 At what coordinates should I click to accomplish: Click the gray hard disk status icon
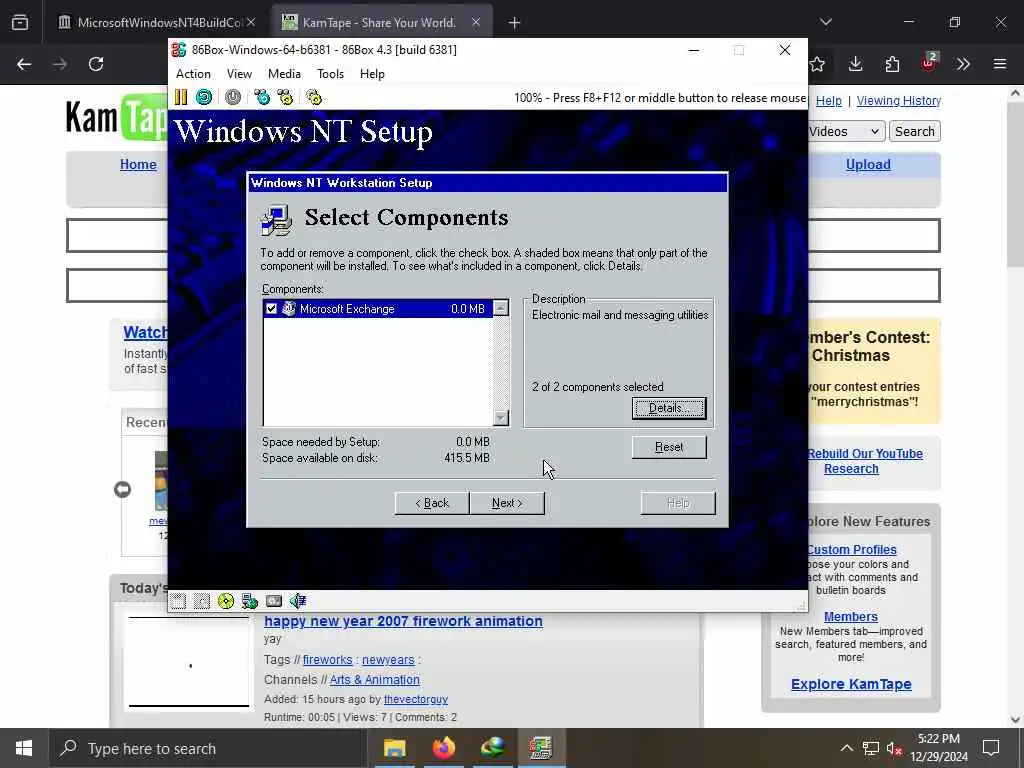tap(274, 601)
